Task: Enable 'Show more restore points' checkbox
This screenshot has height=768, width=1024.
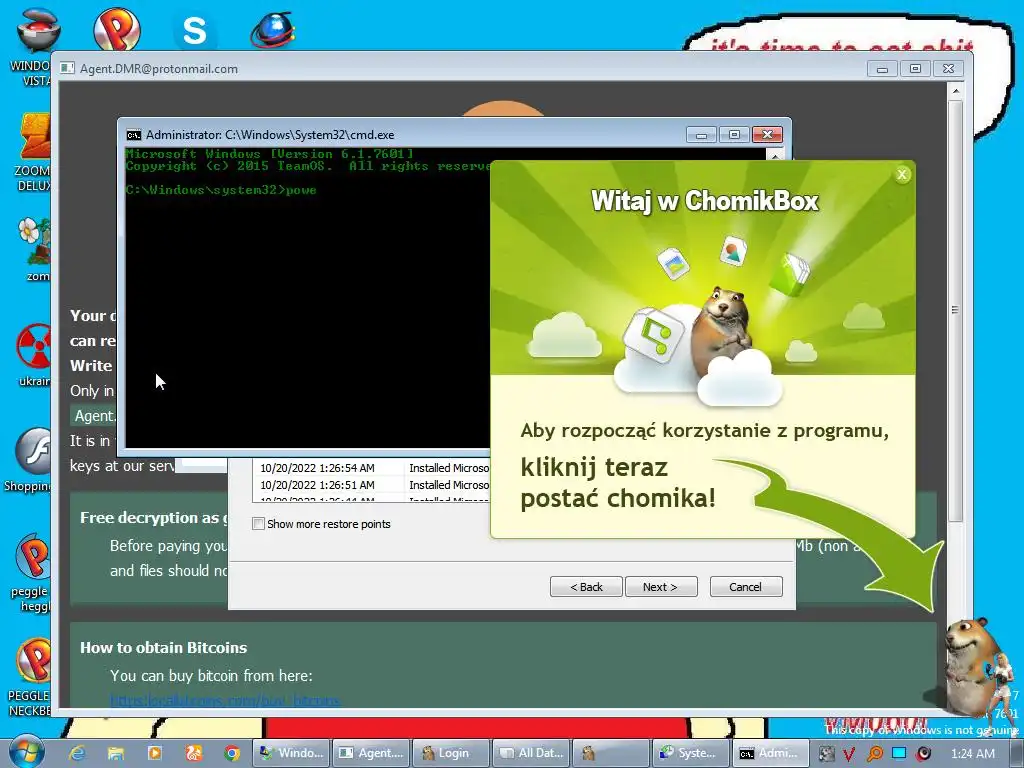Action: (x=259, y=524)
